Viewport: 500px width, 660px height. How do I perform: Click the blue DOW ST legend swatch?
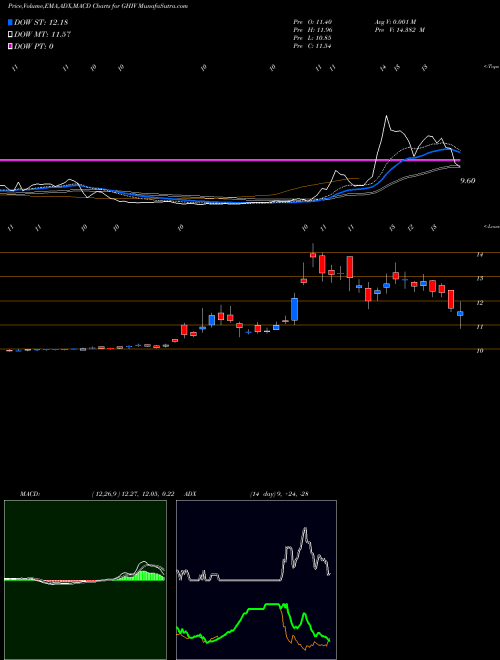point(10,22)
